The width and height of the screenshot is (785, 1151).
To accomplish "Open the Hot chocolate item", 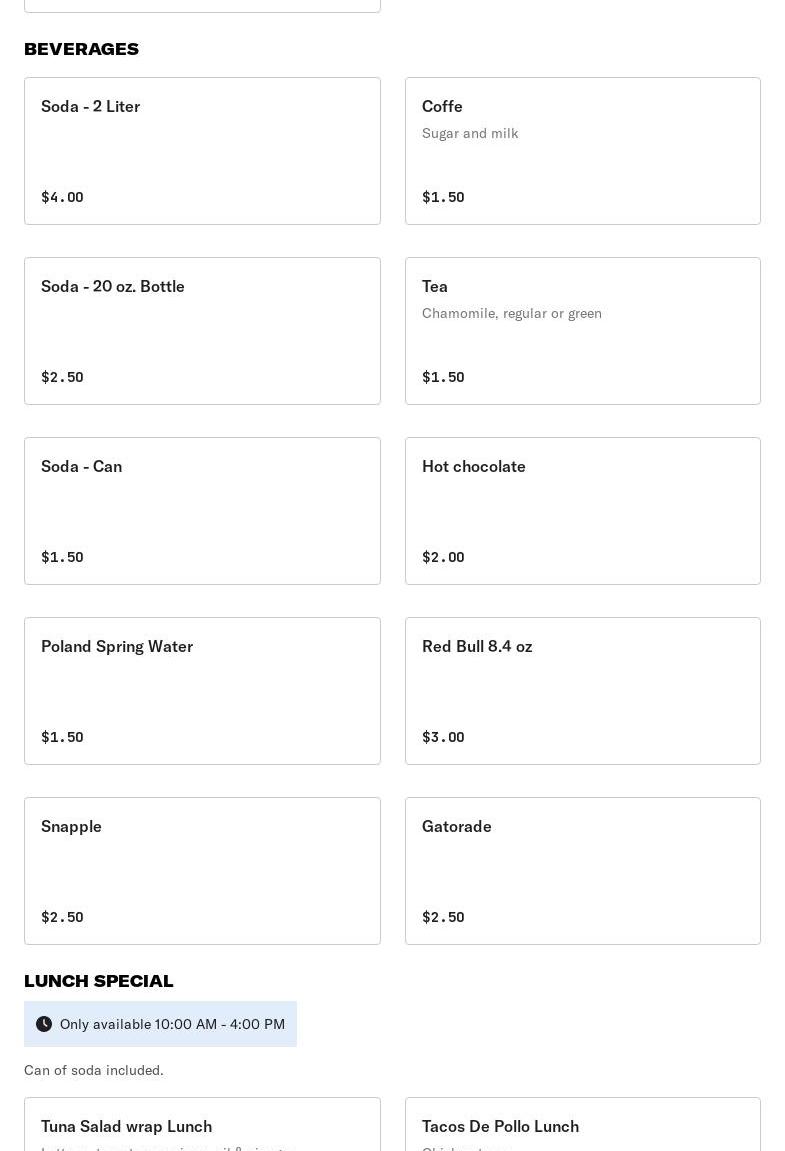I will click(x=582, y=511).
